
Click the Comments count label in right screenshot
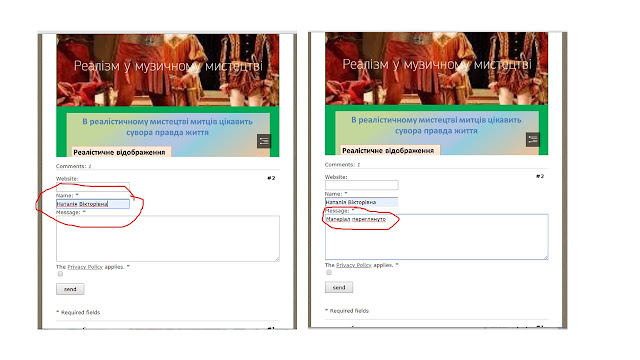pos(342,164)
